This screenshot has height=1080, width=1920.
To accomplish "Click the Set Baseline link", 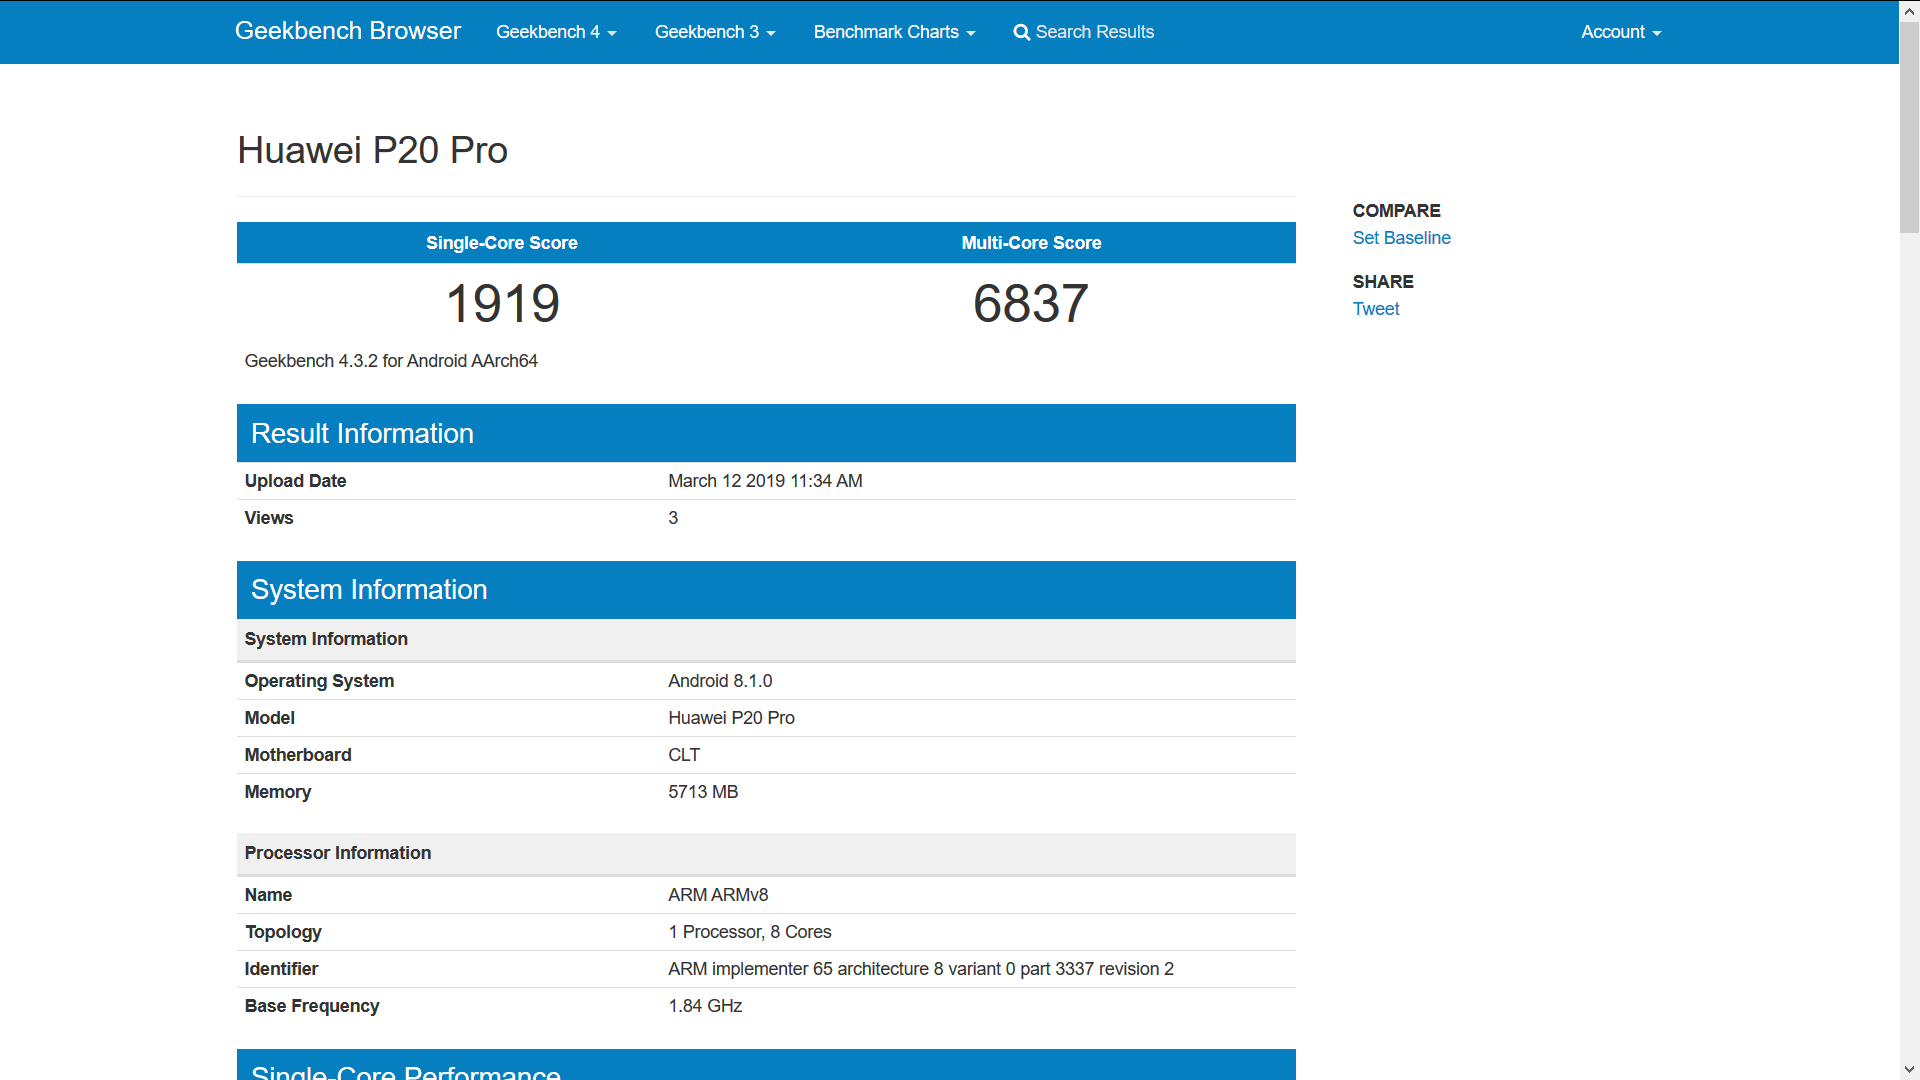I will click(1401, 238).
